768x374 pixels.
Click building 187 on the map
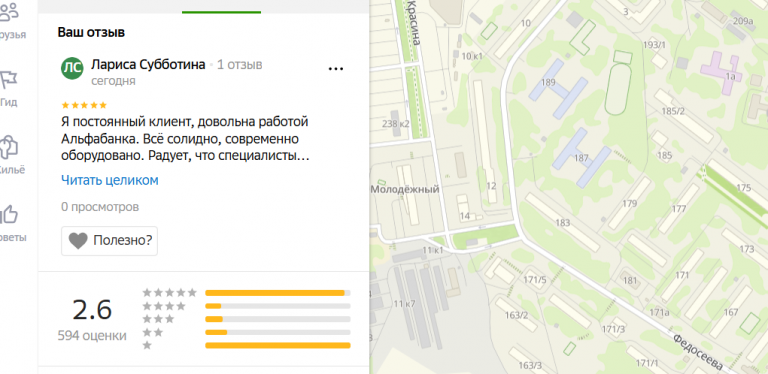coord(581,158)
